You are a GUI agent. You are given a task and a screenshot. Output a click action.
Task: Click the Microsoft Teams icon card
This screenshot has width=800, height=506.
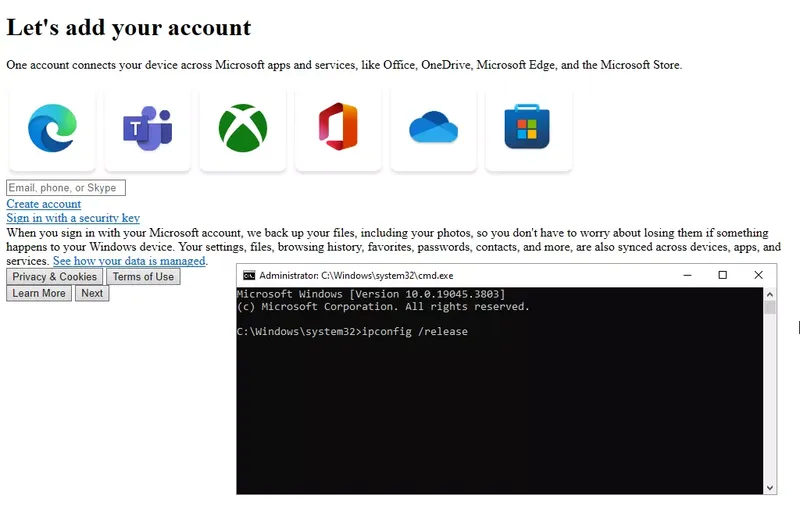147,129
